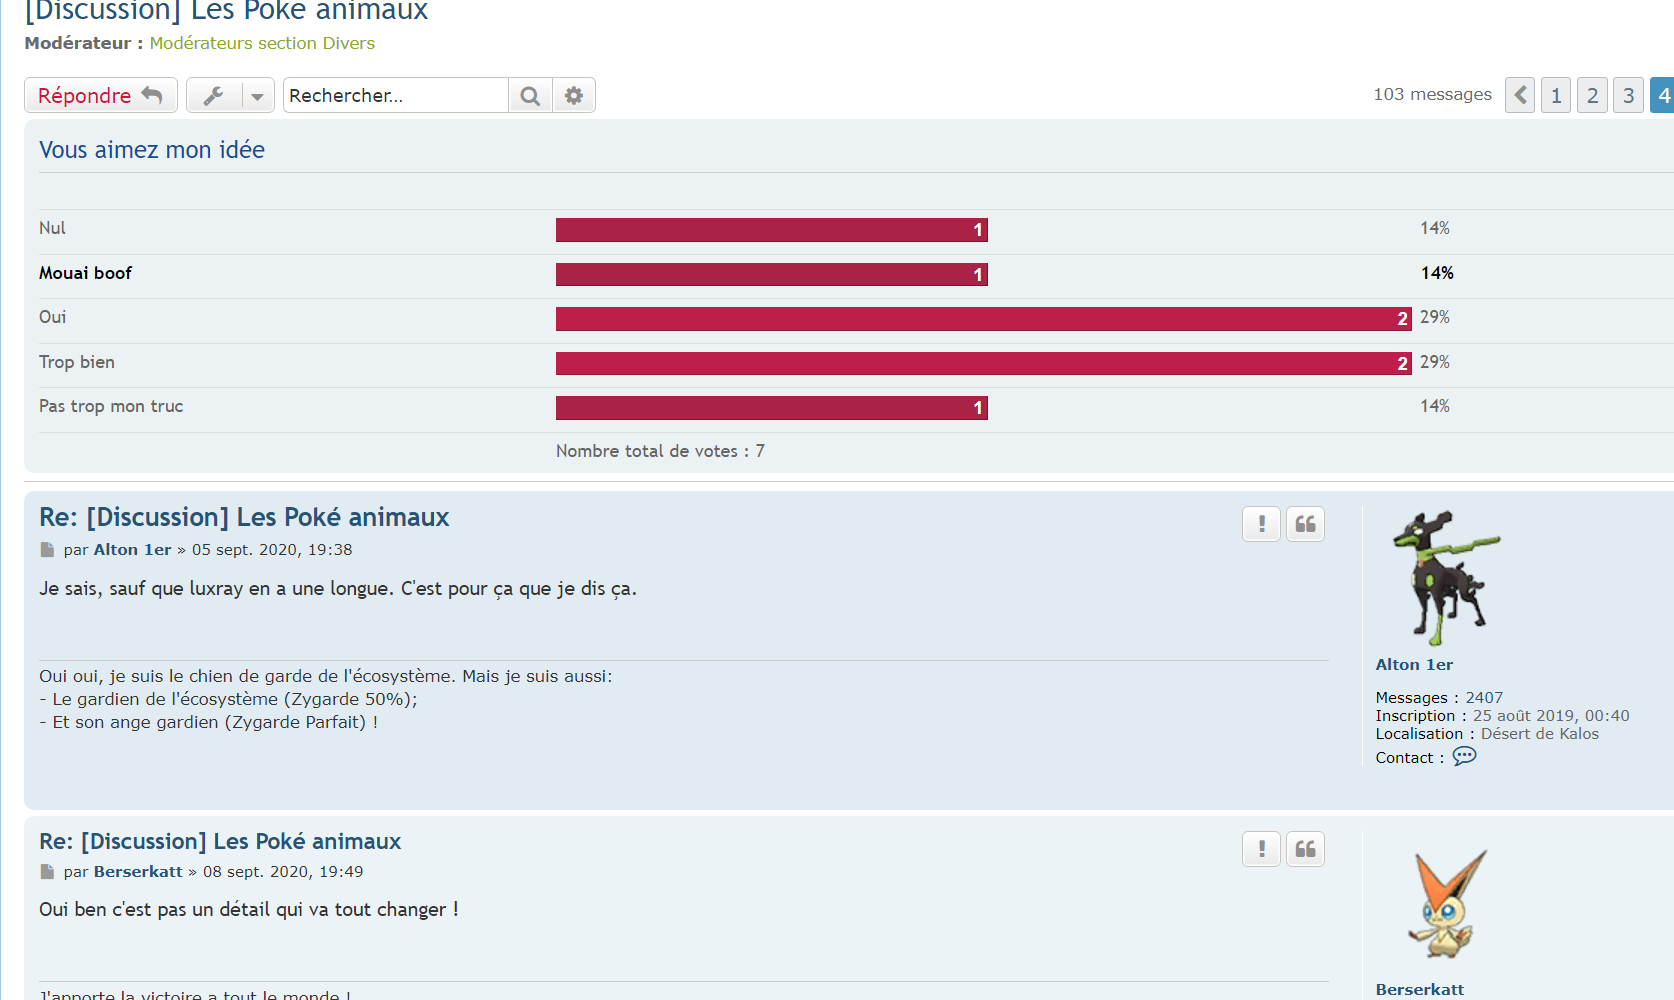Go to previous page arrow

[1520, 95]
